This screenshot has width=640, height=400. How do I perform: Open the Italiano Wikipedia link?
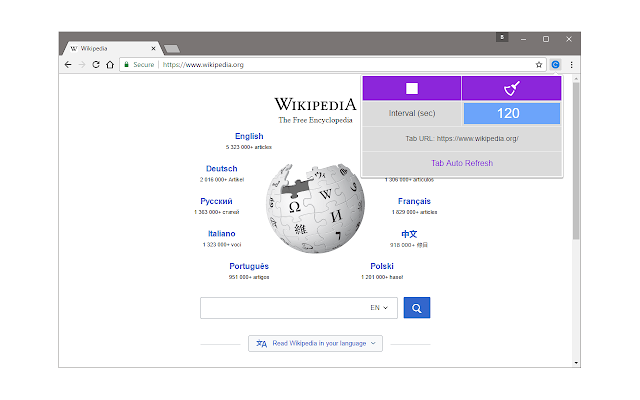coord(222,233)
